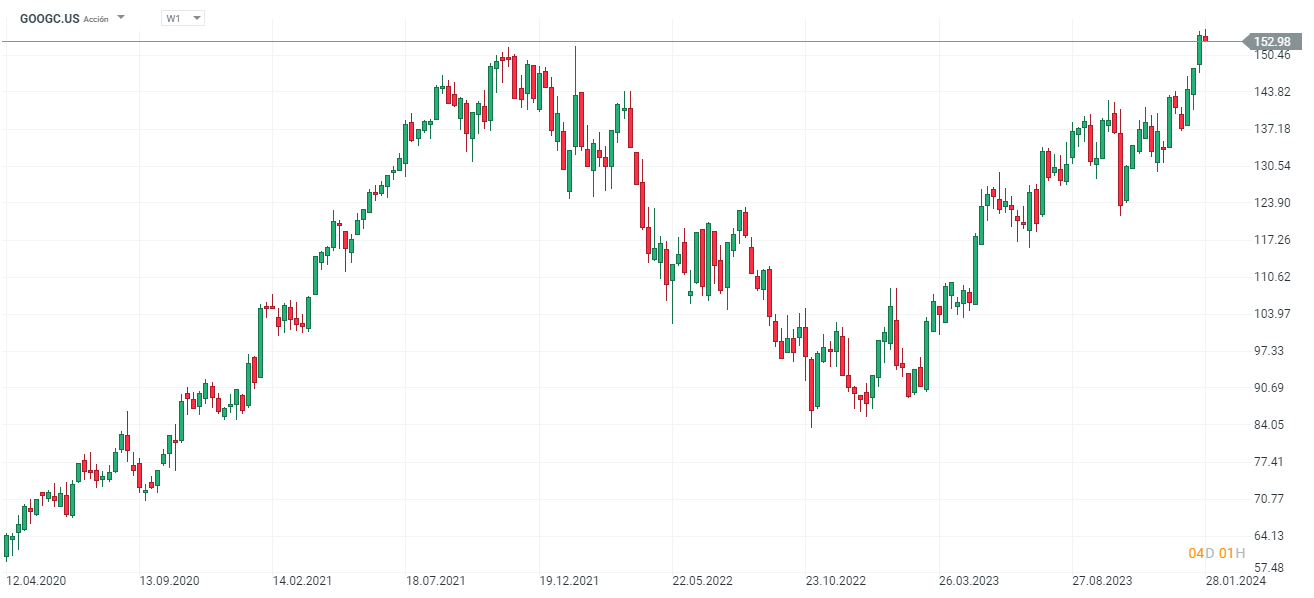The width and height of the screenshot is (1314, 598).
Task: Open the GOOGC.US symbol dropdown arrow
Action: tap(121, 18)
